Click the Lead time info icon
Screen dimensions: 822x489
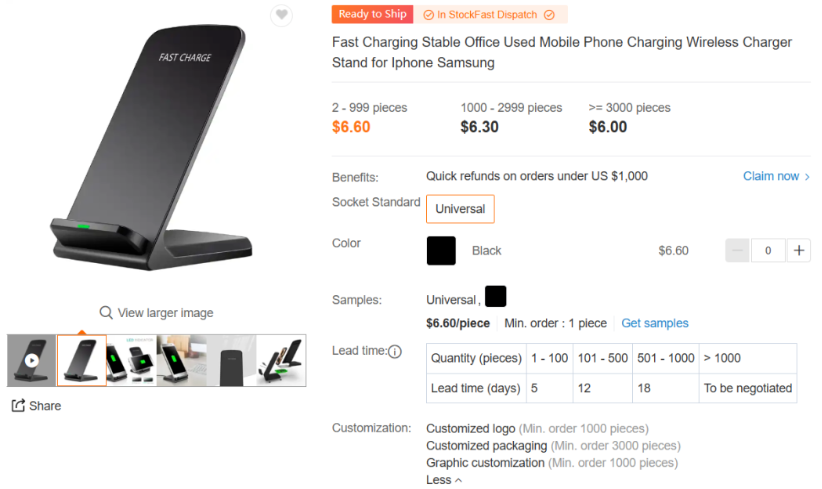[x=394, y=351]
